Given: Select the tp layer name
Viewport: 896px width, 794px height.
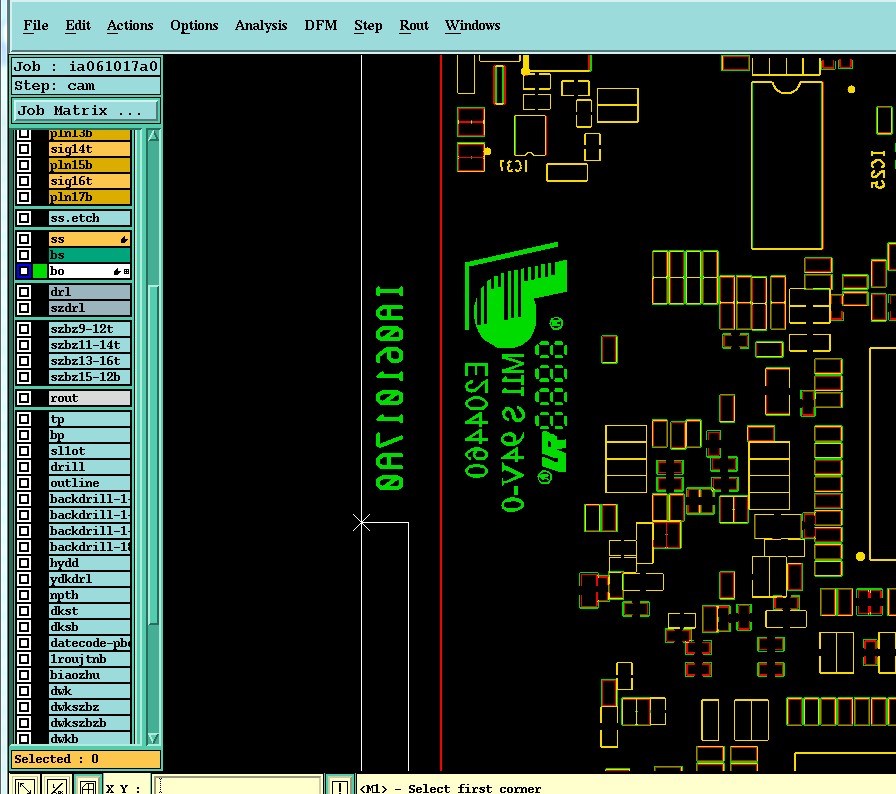Looking at the screenshot, I should 90,419.
